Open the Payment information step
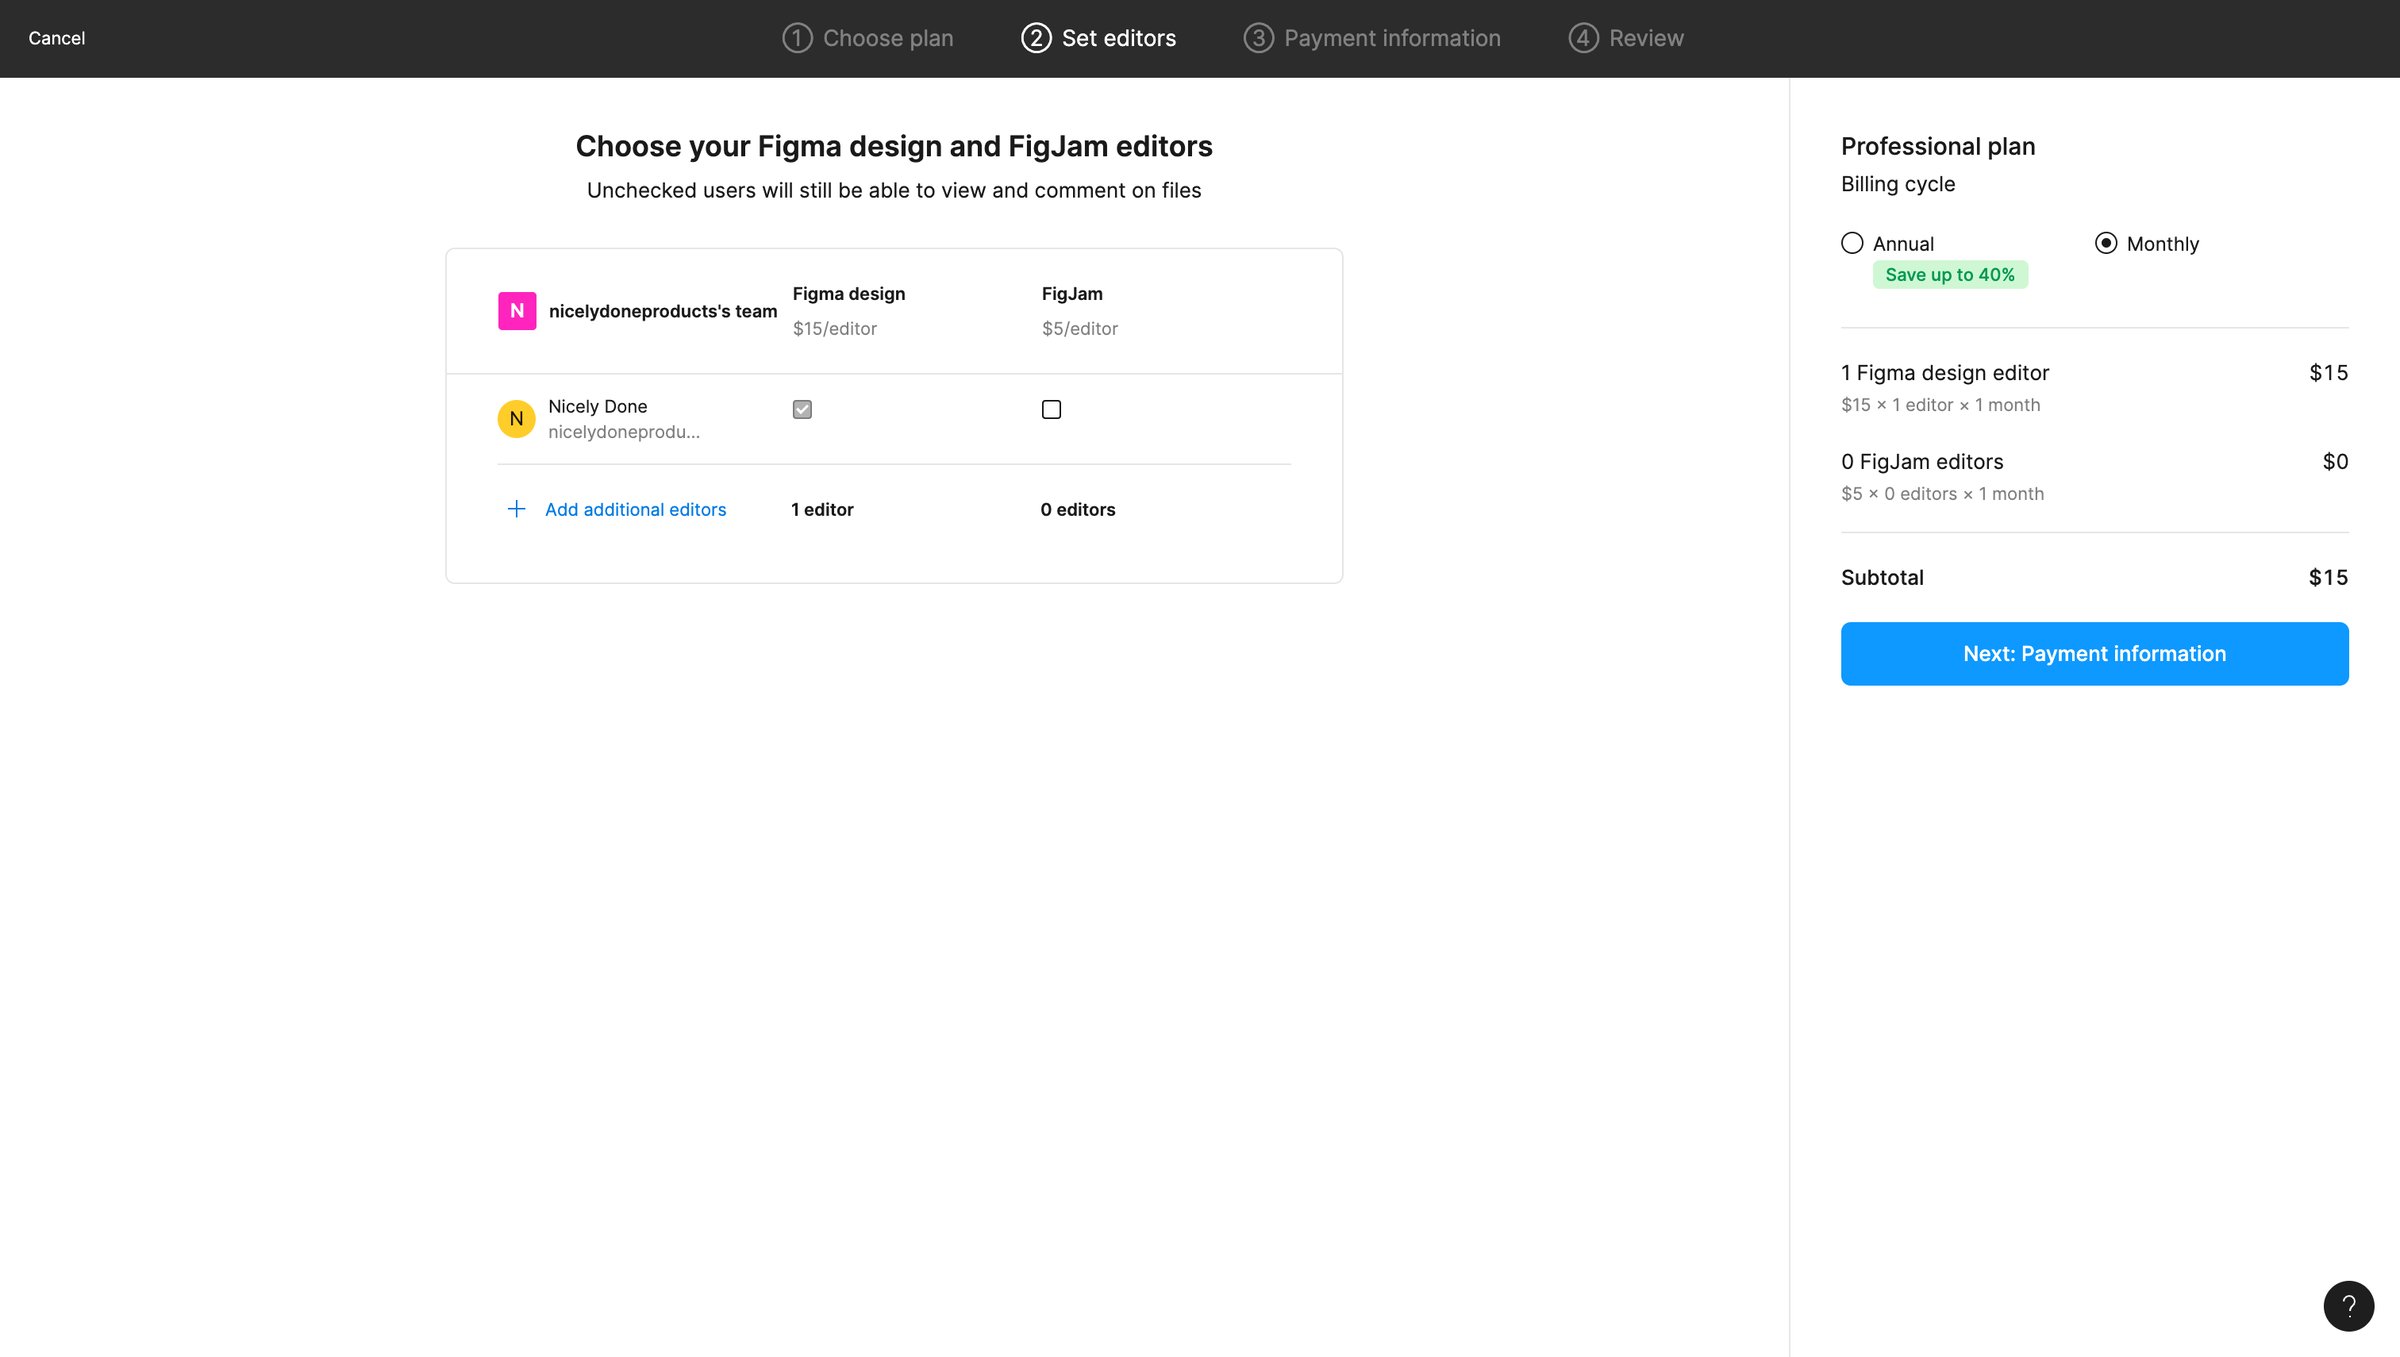This screenshot has height=1357, width=2400. click(x=1371, y=38)
